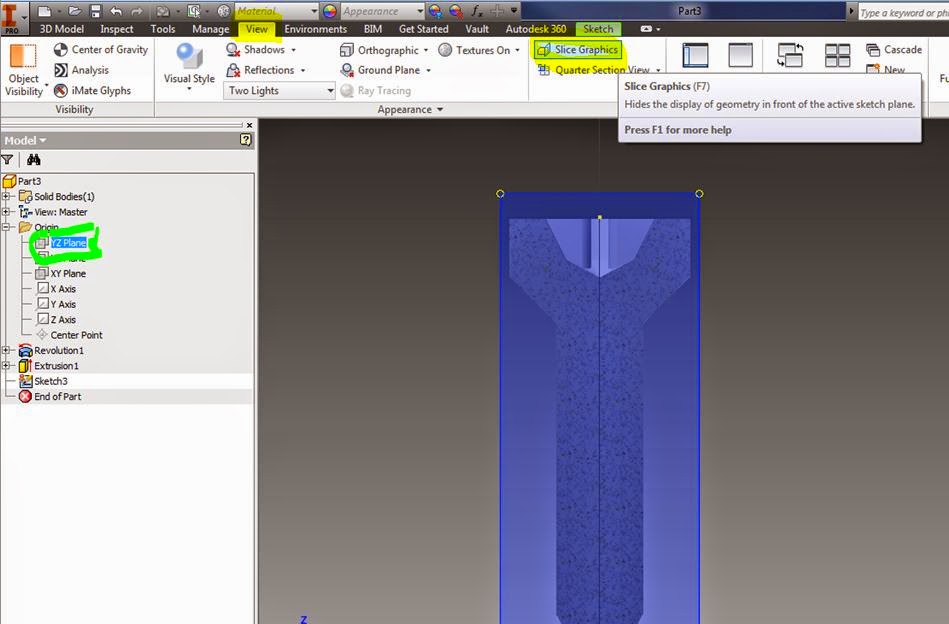The height and width of the screenshot is (624, 949).
Task: Close the Model browser panel
Action: coord(249,125)
